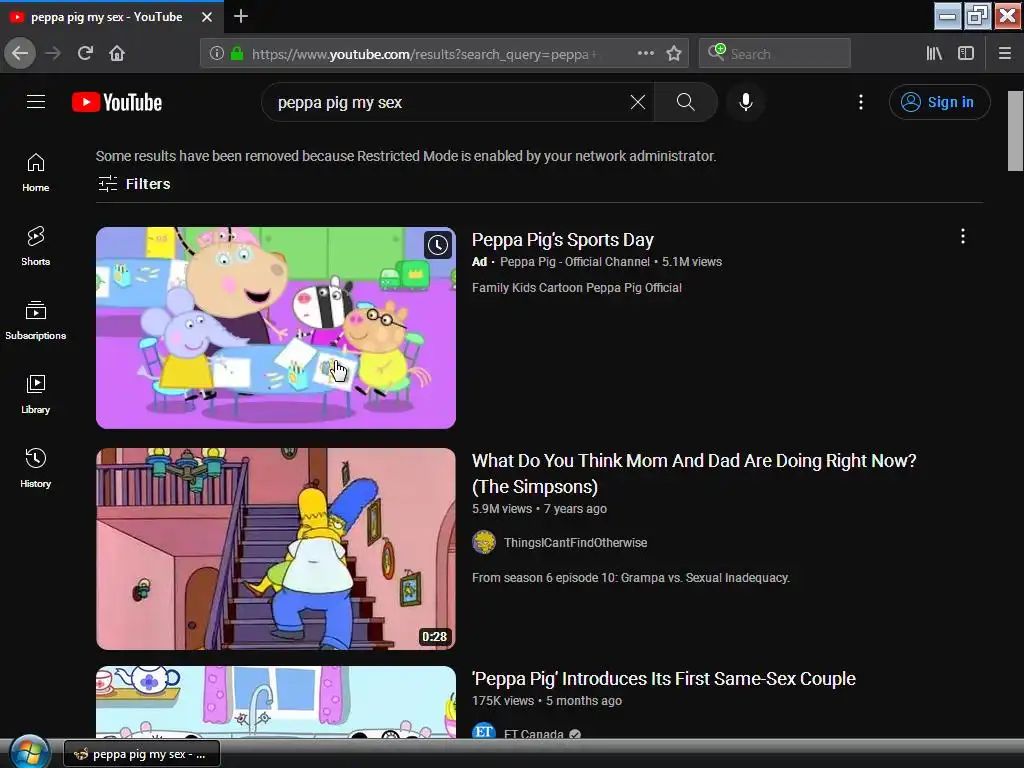Open site information icon in address bar
This screenshot has height=768, width=1024.
(216, 54)
